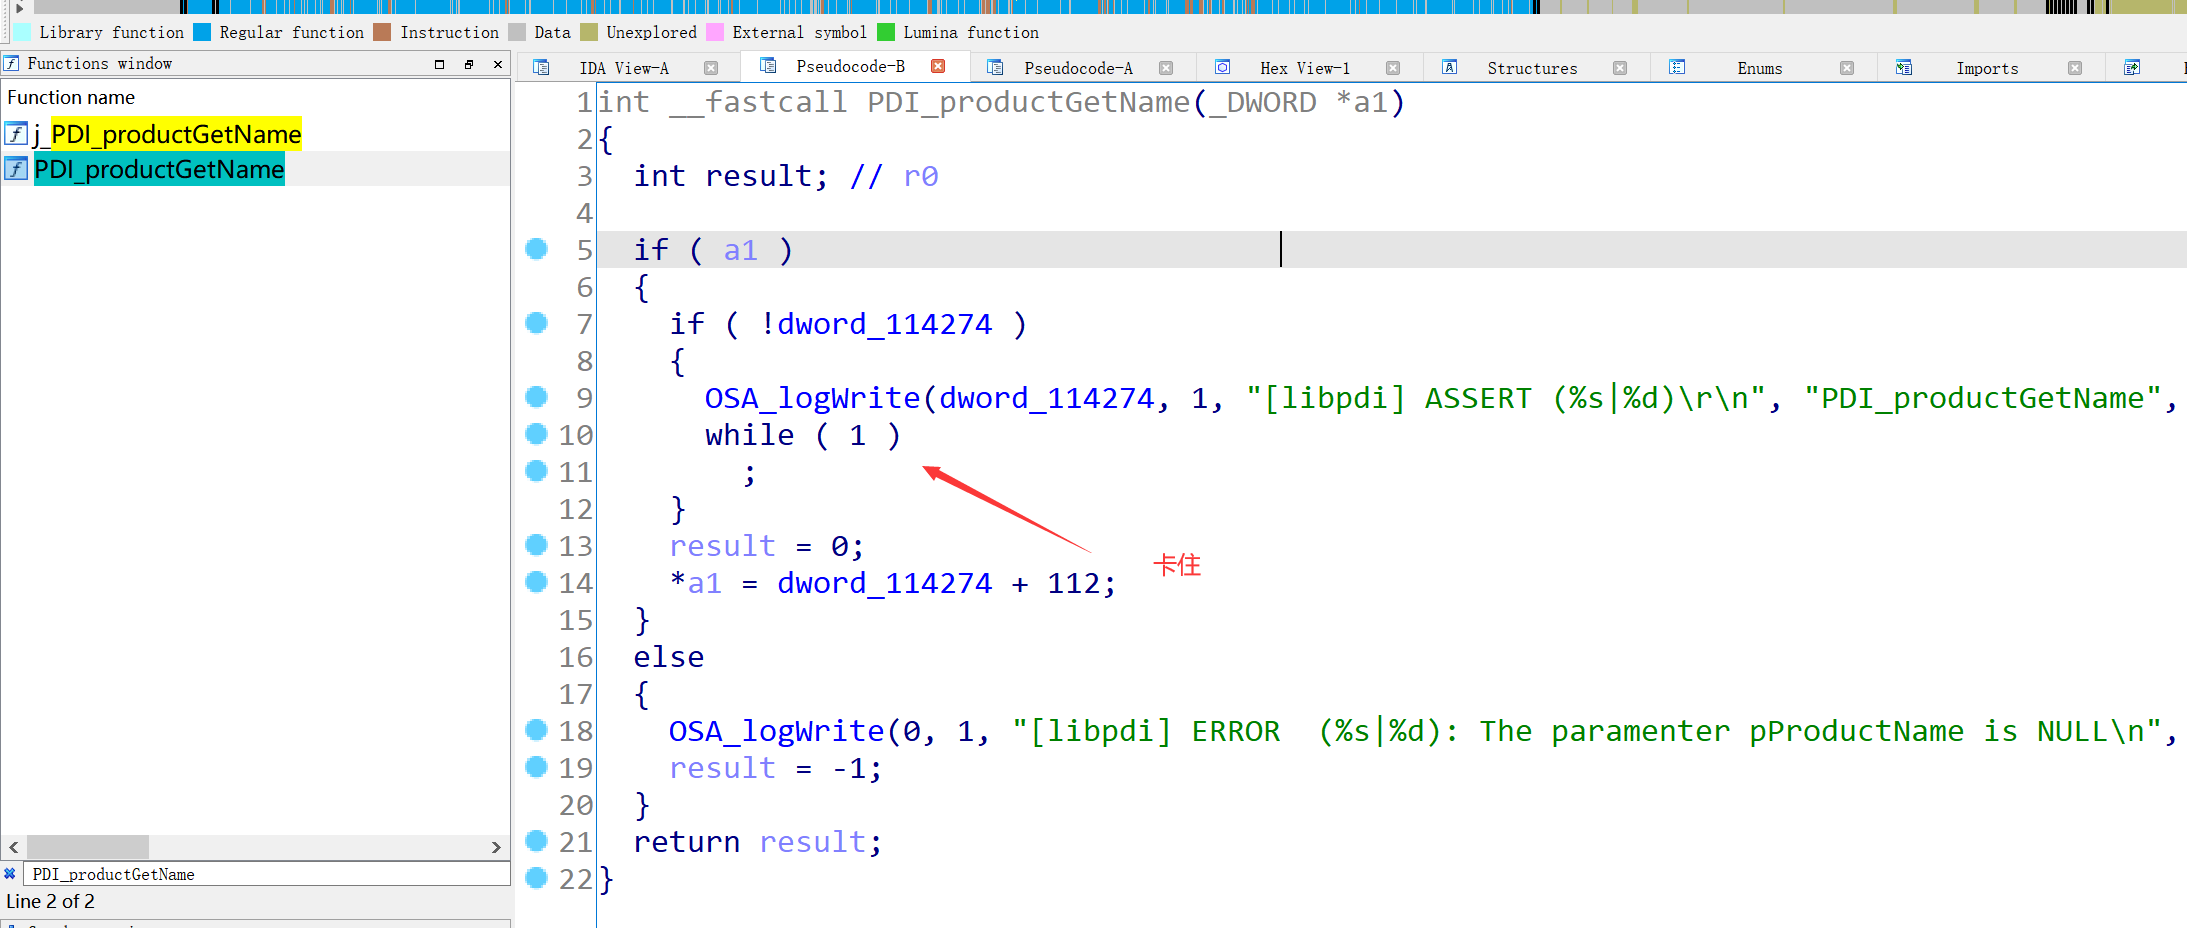
Task: Click OSA_logWrite call on line 18
Action: click(x=776, y=731)
